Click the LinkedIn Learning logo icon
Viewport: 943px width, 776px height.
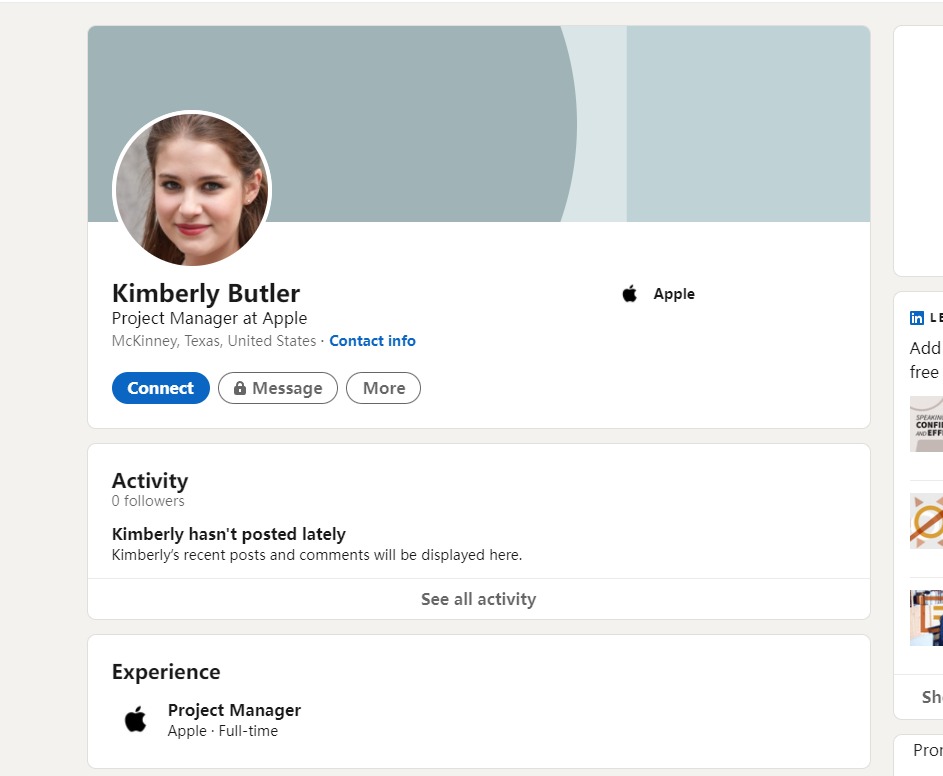pyautogui.click(x=917, y=318)
